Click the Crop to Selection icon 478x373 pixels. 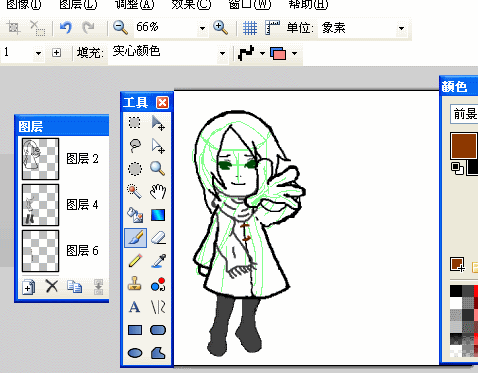14,28
